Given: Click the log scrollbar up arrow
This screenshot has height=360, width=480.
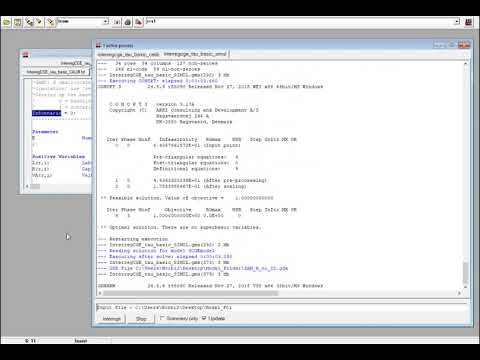Looking at the screenshot, I should point(466,63).
